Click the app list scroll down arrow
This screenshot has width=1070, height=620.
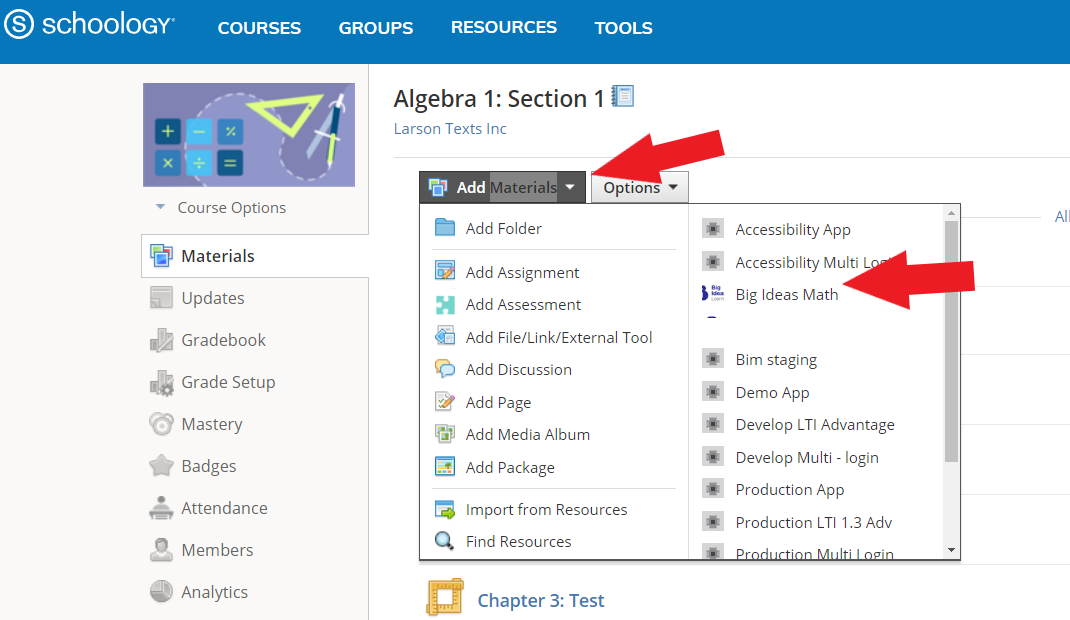pos(951,549)
